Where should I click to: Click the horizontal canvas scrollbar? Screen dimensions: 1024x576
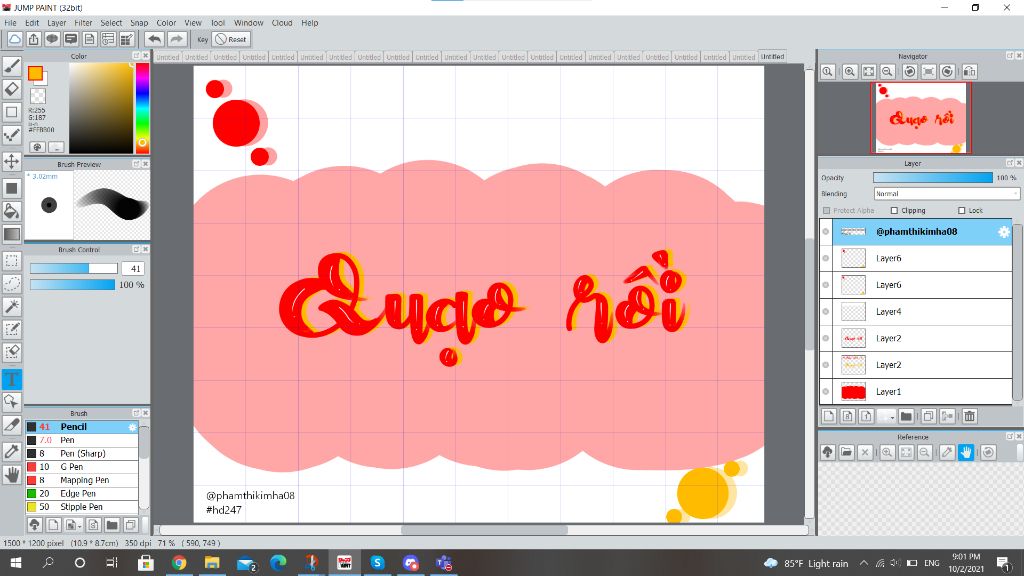pyautogui.click(x=484, y=530)
